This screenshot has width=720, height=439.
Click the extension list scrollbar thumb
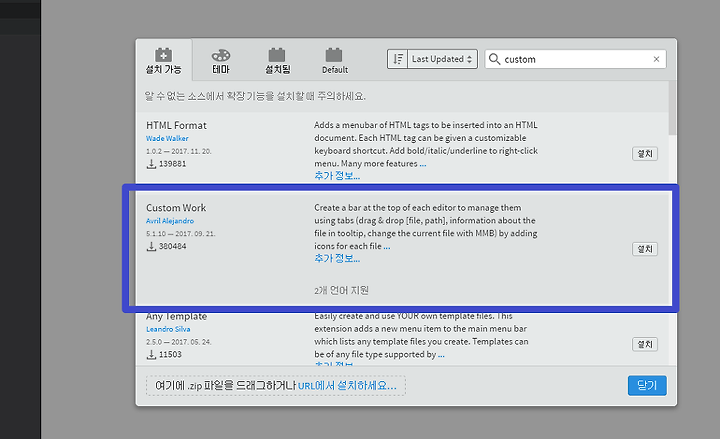point(672,108)
